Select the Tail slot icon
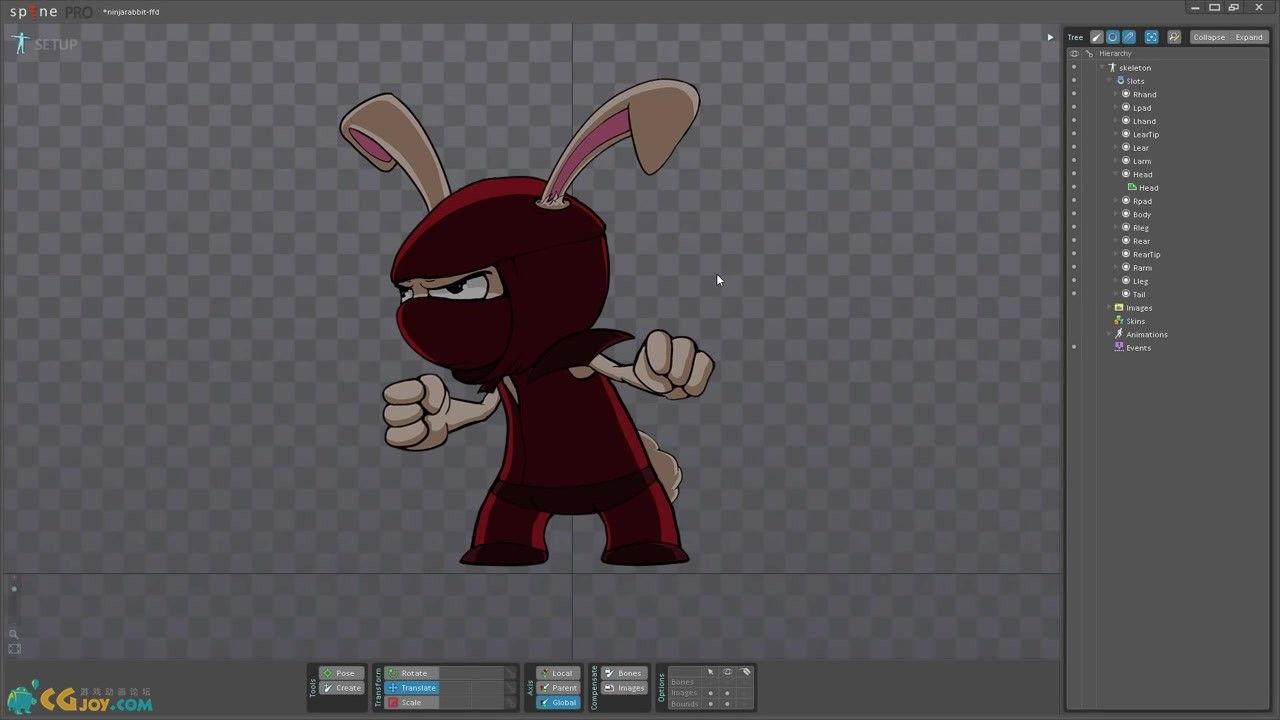Screen dimensions: 1280x720 pos(1126,294)
